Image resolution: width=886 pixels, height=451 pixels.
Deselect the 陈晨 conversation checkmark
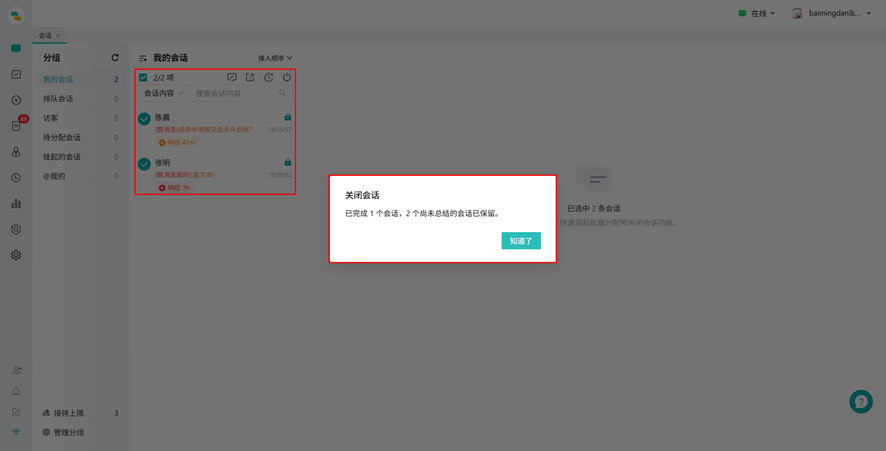point(144,119)
